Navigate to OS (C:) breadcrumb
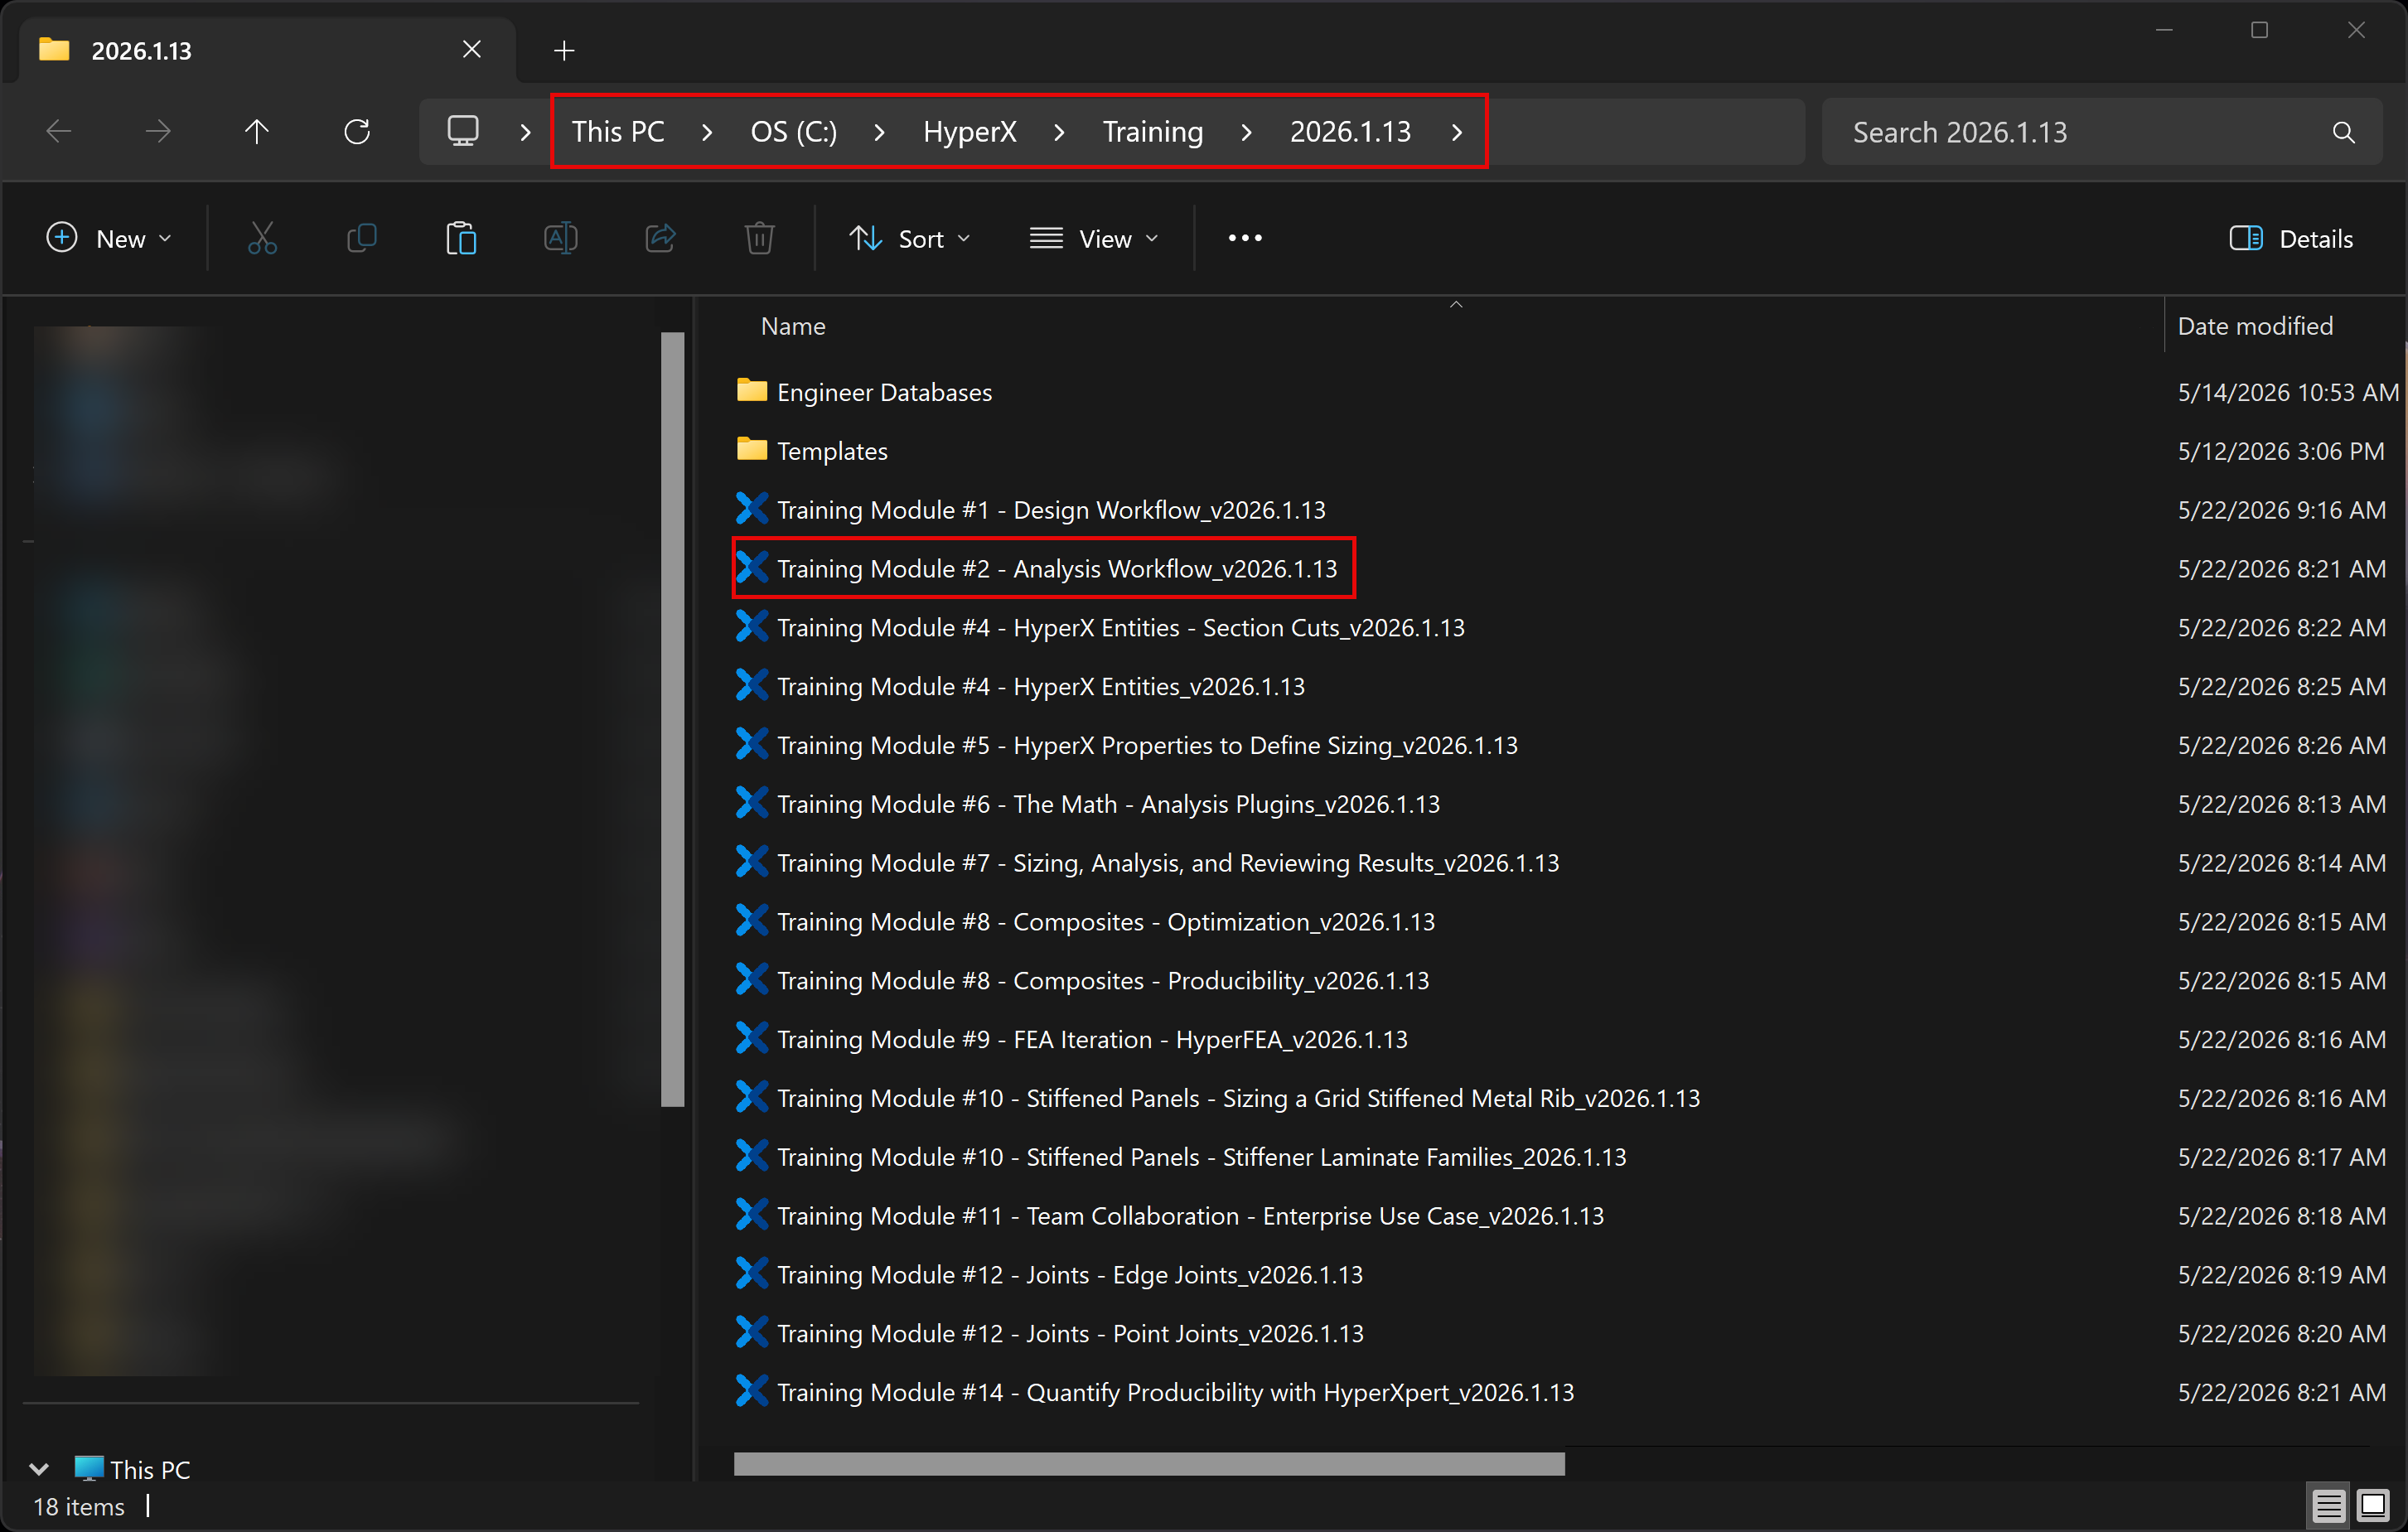The width and height of the screenshot is (2408, 1532). point(794,132)
